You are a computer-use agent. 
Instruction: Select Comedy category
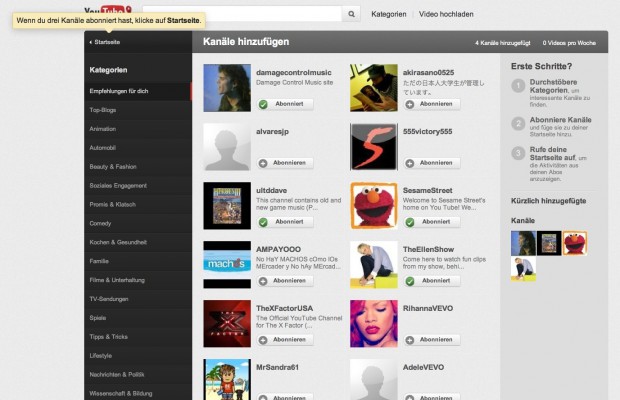click(x=138, y=223)
